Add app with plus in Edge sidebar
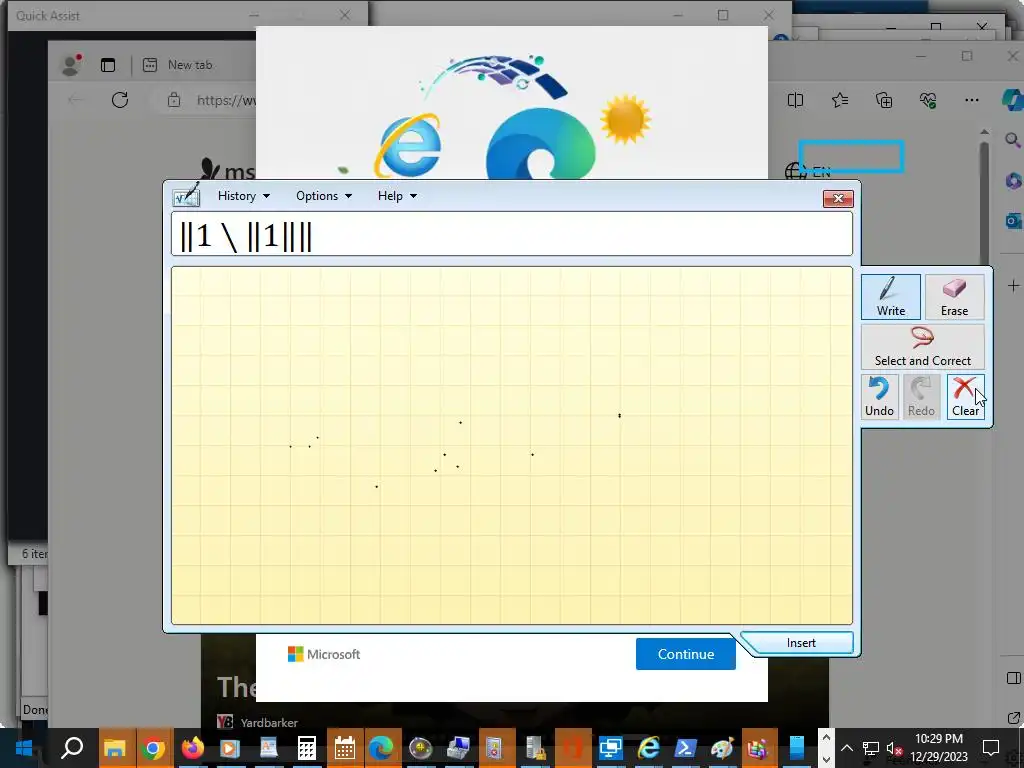Image resolution: width=1024 pixels, height=768 pixels. point(1013,285)
